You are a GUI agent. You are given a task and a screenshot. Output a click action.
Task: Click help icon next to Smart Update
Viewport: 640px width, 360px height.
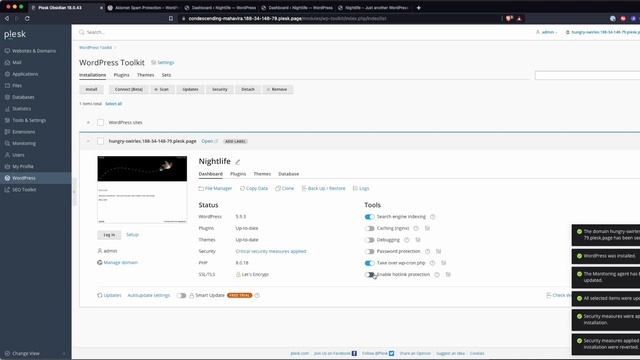click(257, 295)
